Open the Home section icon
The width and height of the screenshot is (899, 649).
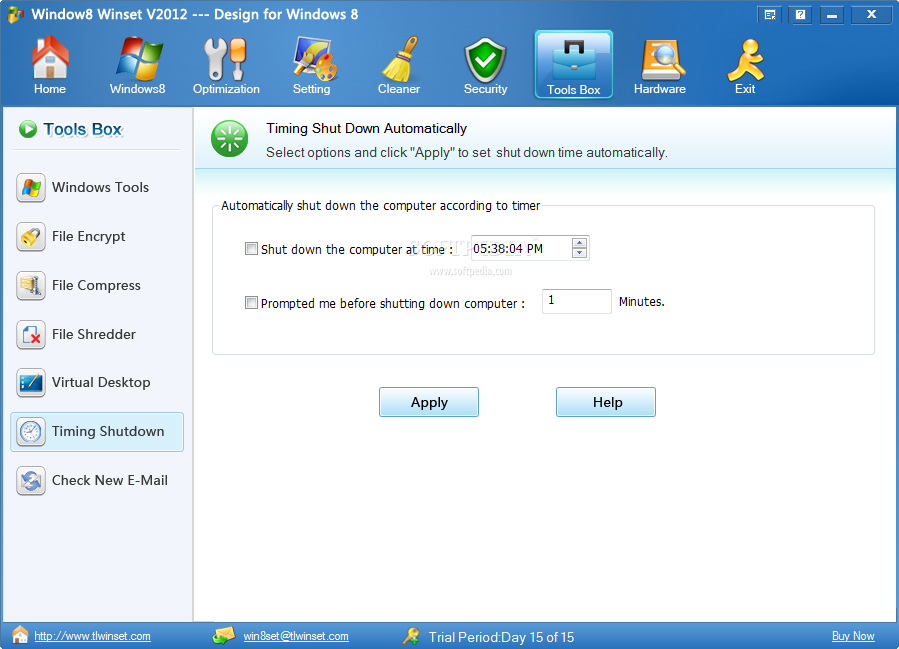[x=50, y=57]
